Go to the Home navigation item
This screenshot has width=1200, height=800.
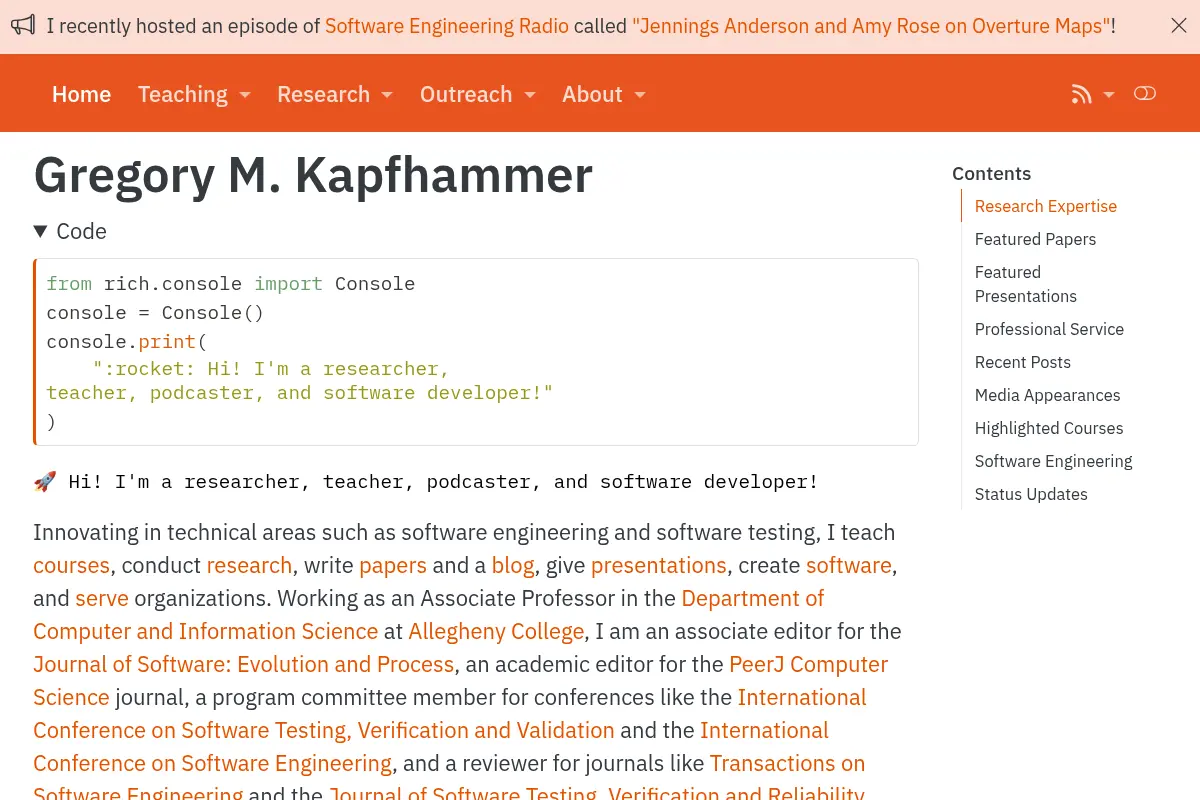[x=81, y=94]
